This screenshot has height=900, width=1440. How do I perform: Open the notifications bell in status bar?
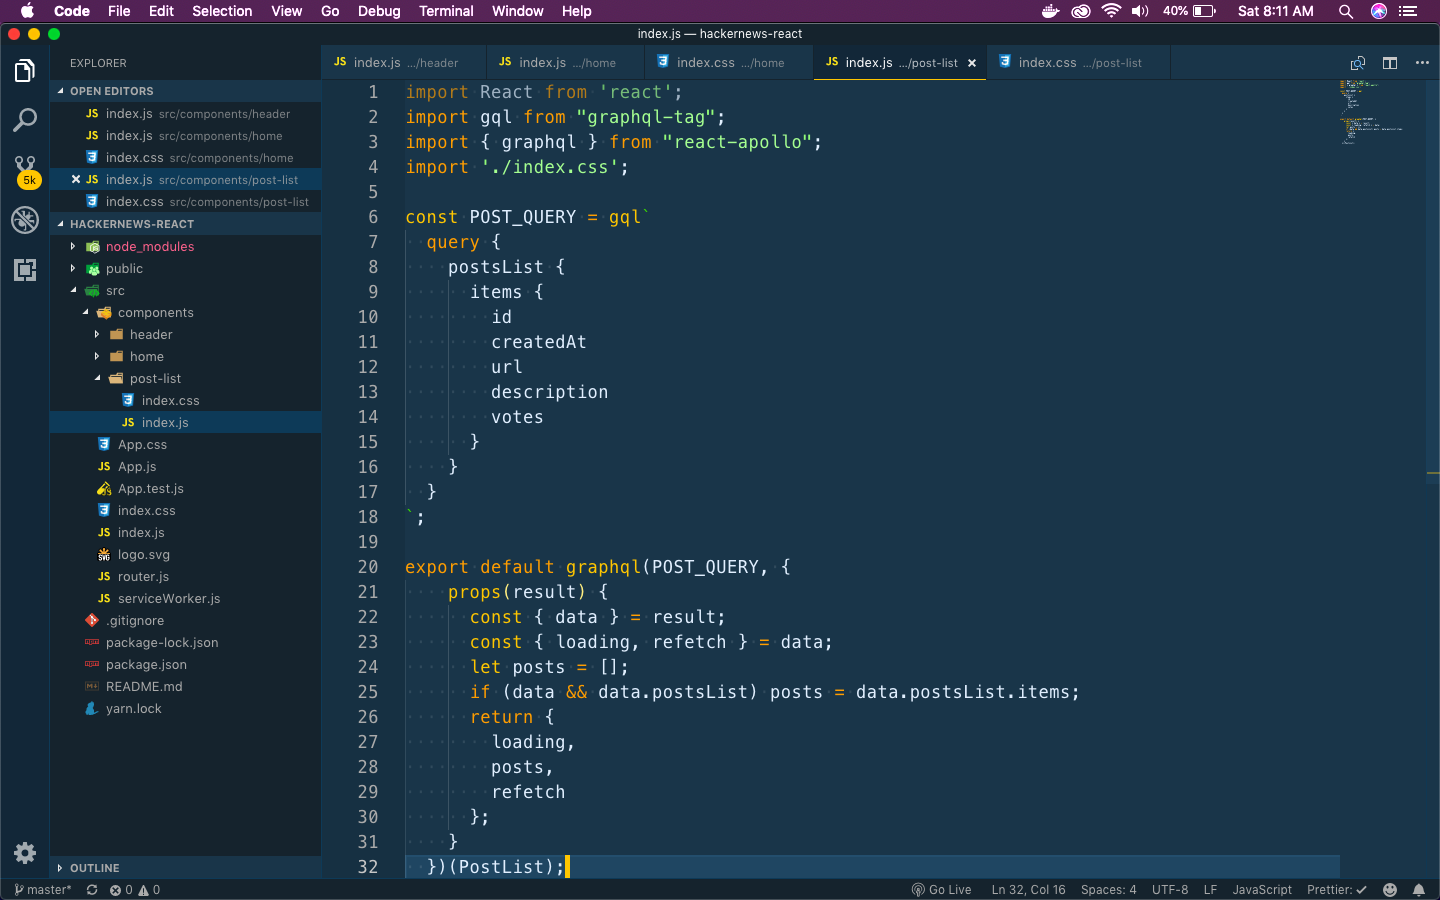click(1419, 890)
